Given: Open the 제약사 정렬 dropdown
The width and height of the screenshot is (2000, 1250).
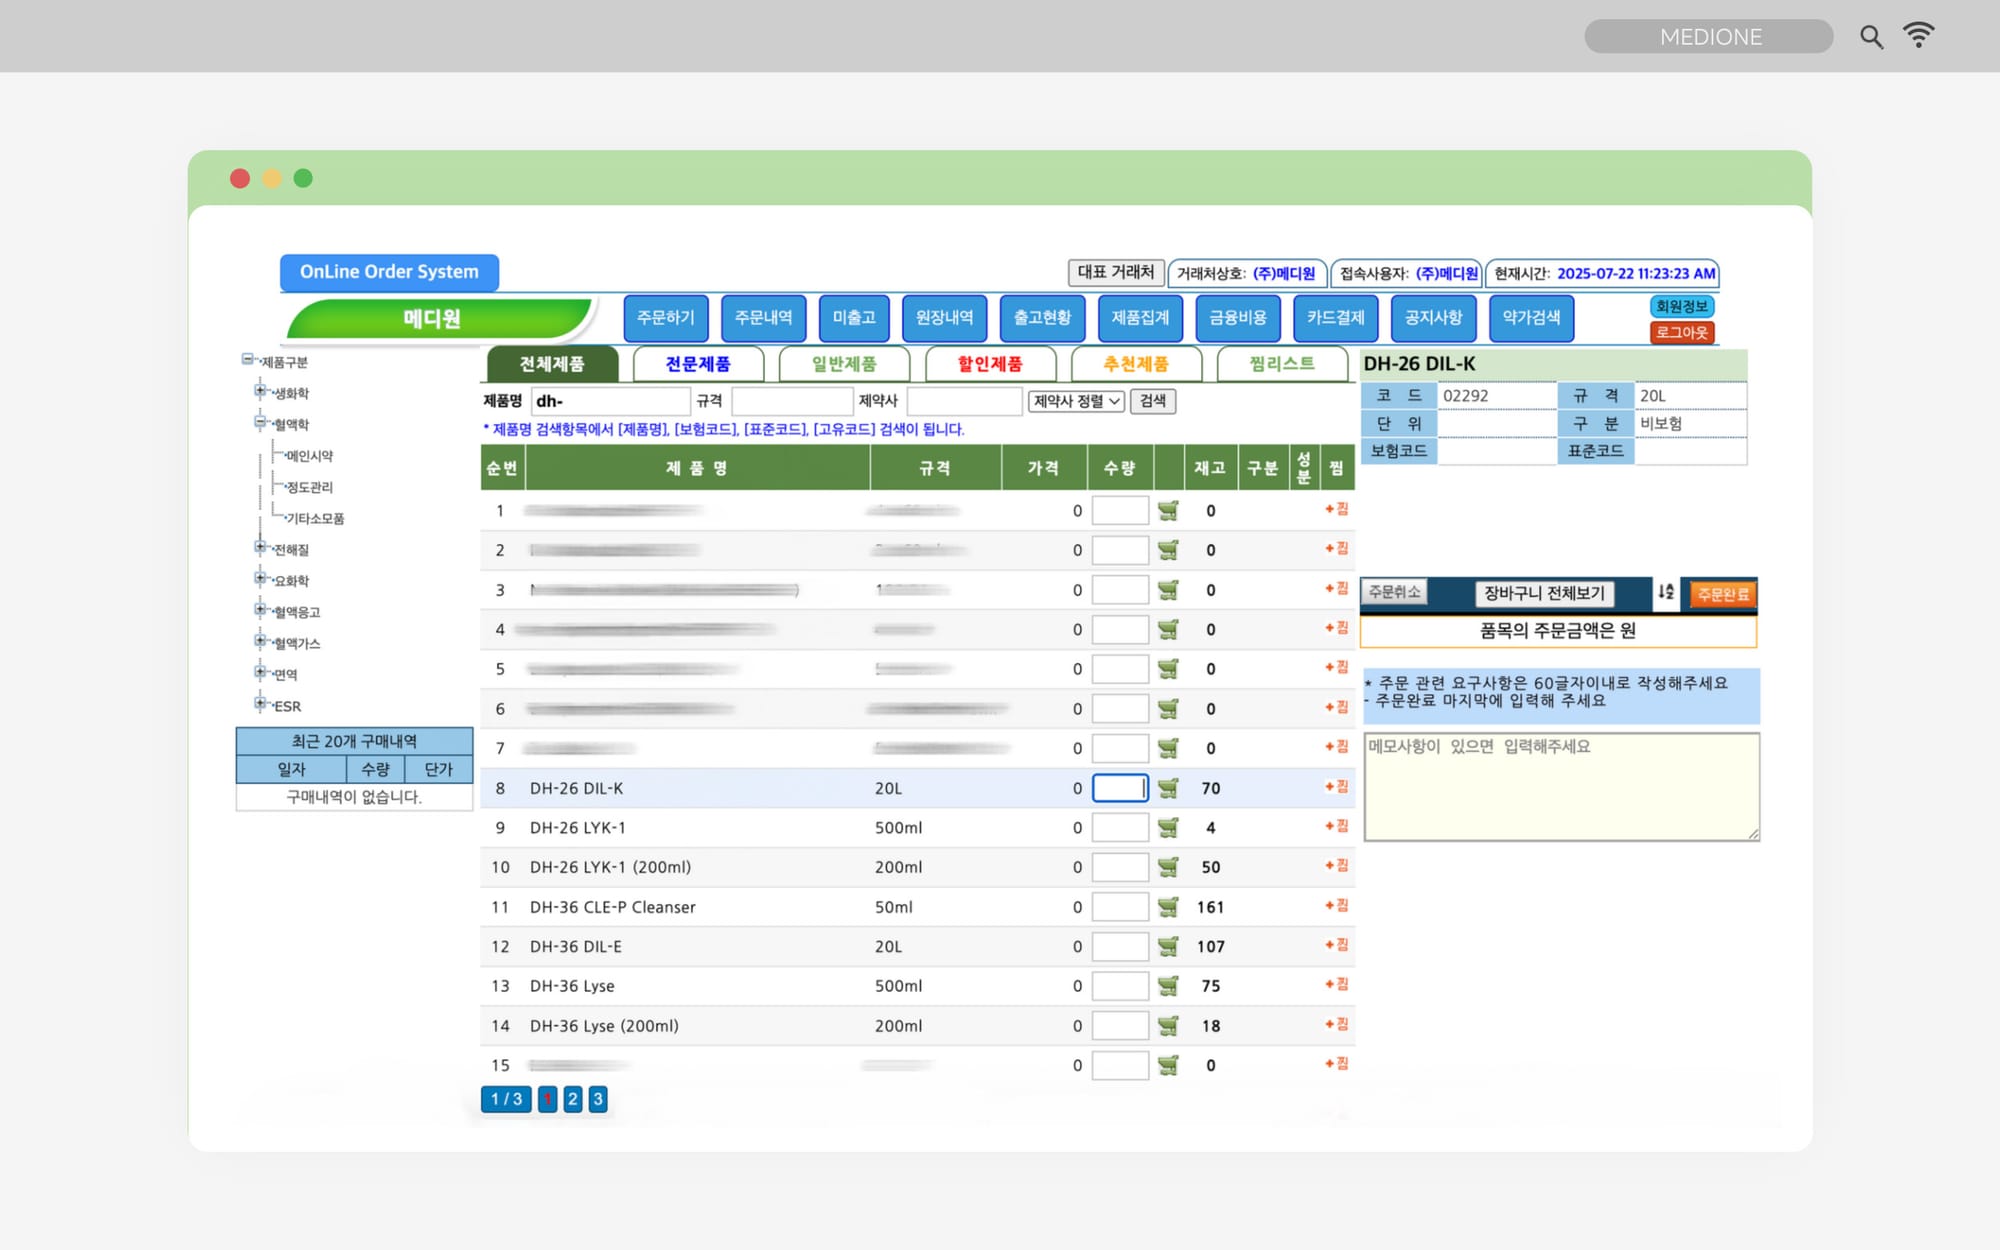Looking at the screenshot, I should (1076, 401).
